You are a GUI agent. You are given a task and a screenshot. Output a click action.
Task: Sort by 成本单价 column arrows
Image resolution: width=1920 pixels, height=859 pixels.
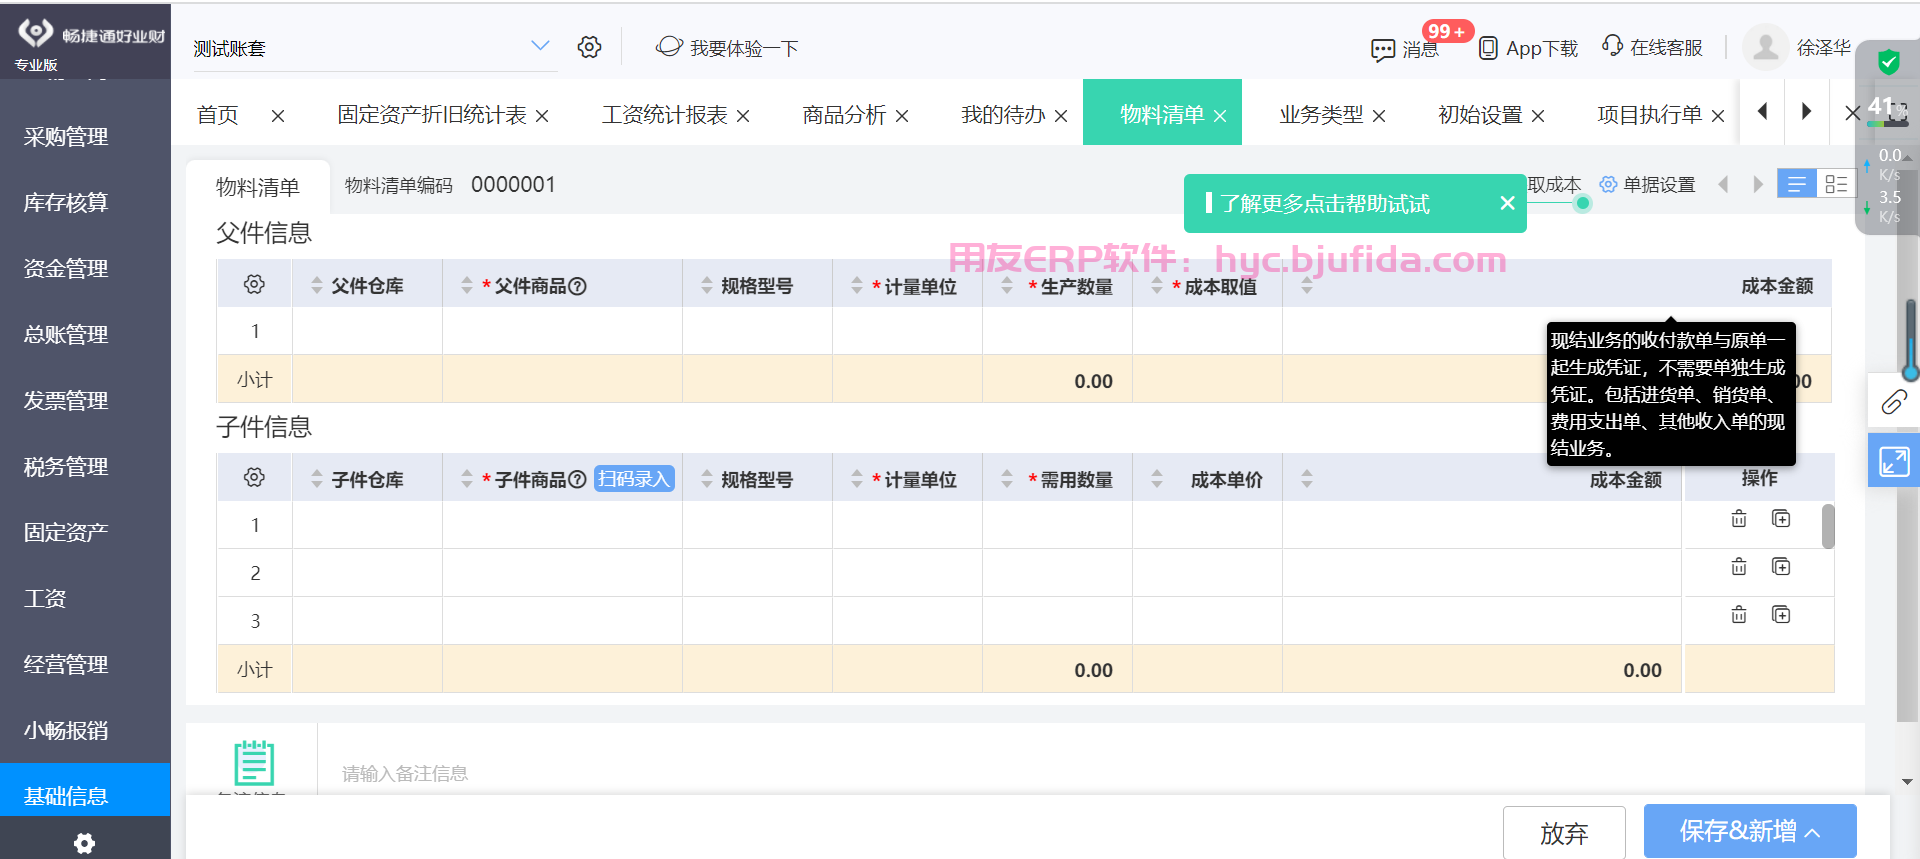pyautogui.click(x=1157, y=480)
